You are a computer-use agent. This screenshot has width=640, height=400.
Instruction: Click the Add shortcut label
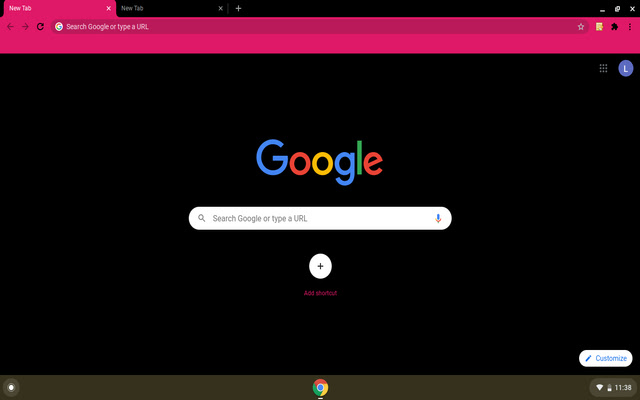pos(320,293)
